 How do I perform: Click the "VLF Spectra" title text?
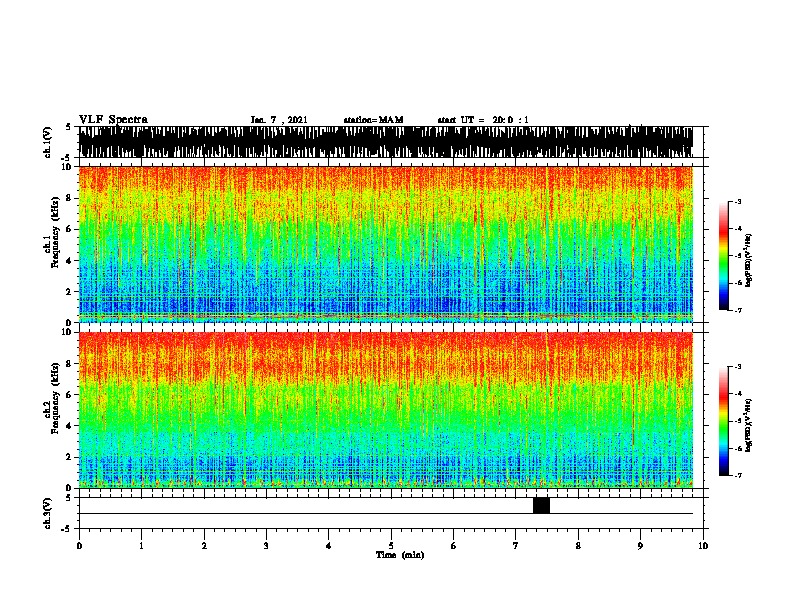113,120
